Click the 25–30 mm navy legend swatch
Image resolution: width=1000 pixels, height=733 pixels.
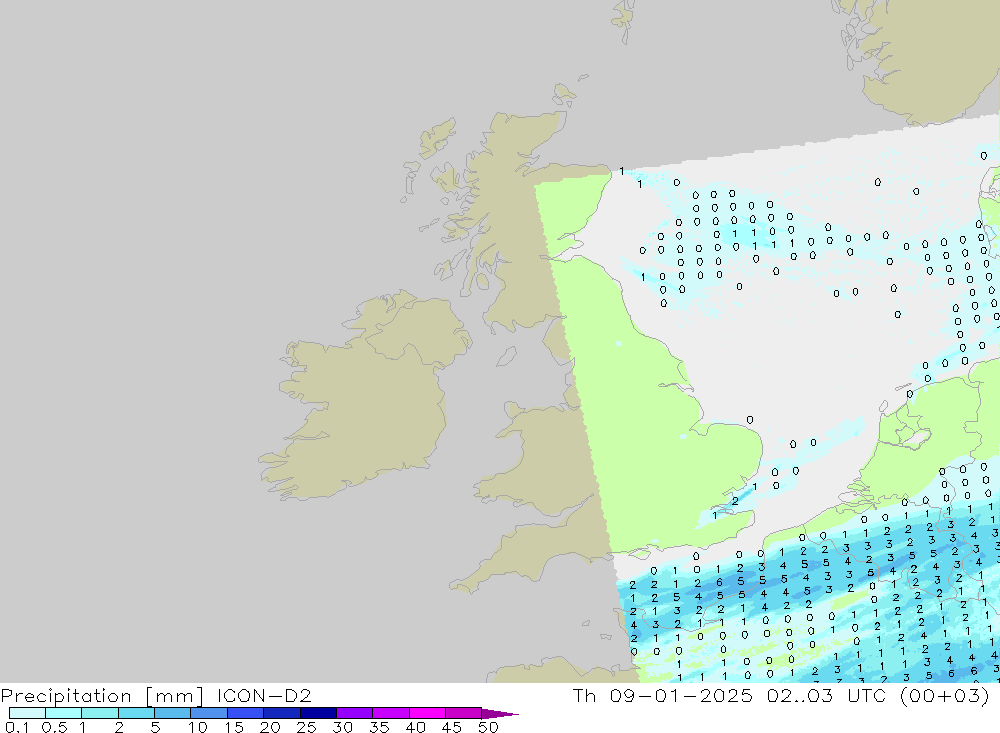coord(318,713)
